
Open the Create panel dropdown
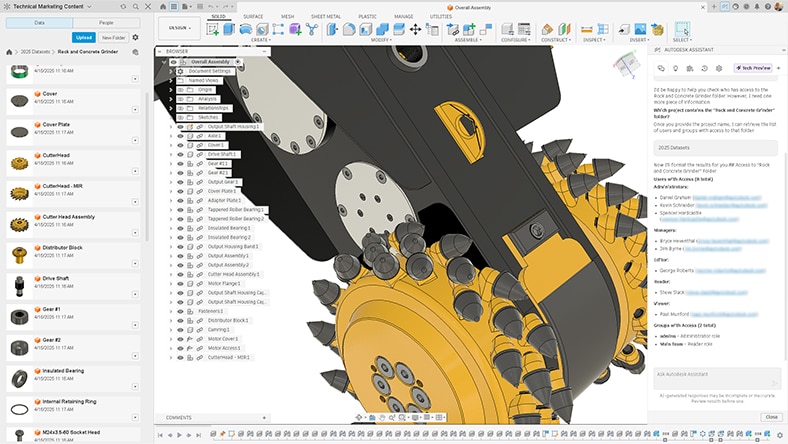click(260, 40)
